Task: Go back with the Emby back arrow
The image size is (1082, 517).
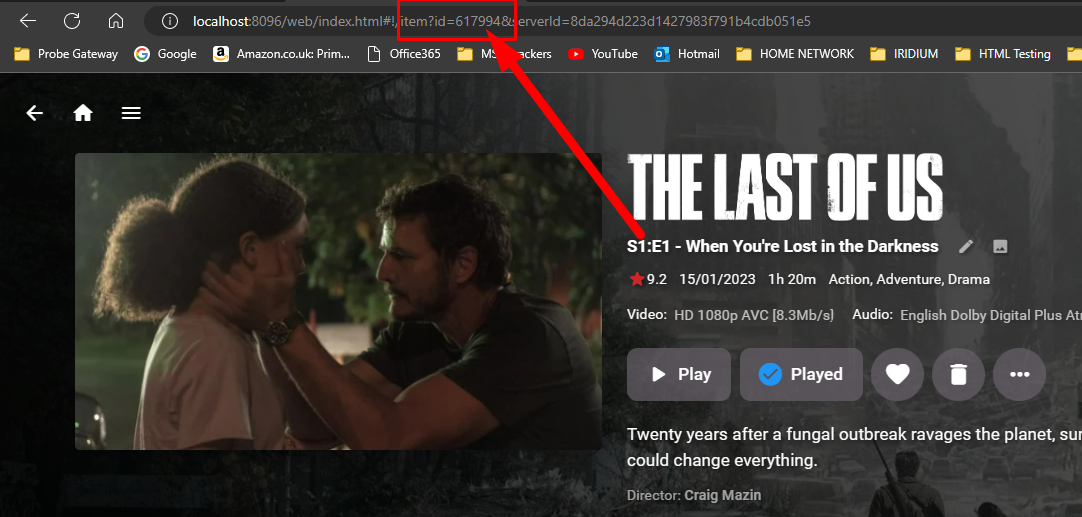Action: pyautogui.click(x=35, y=113)
